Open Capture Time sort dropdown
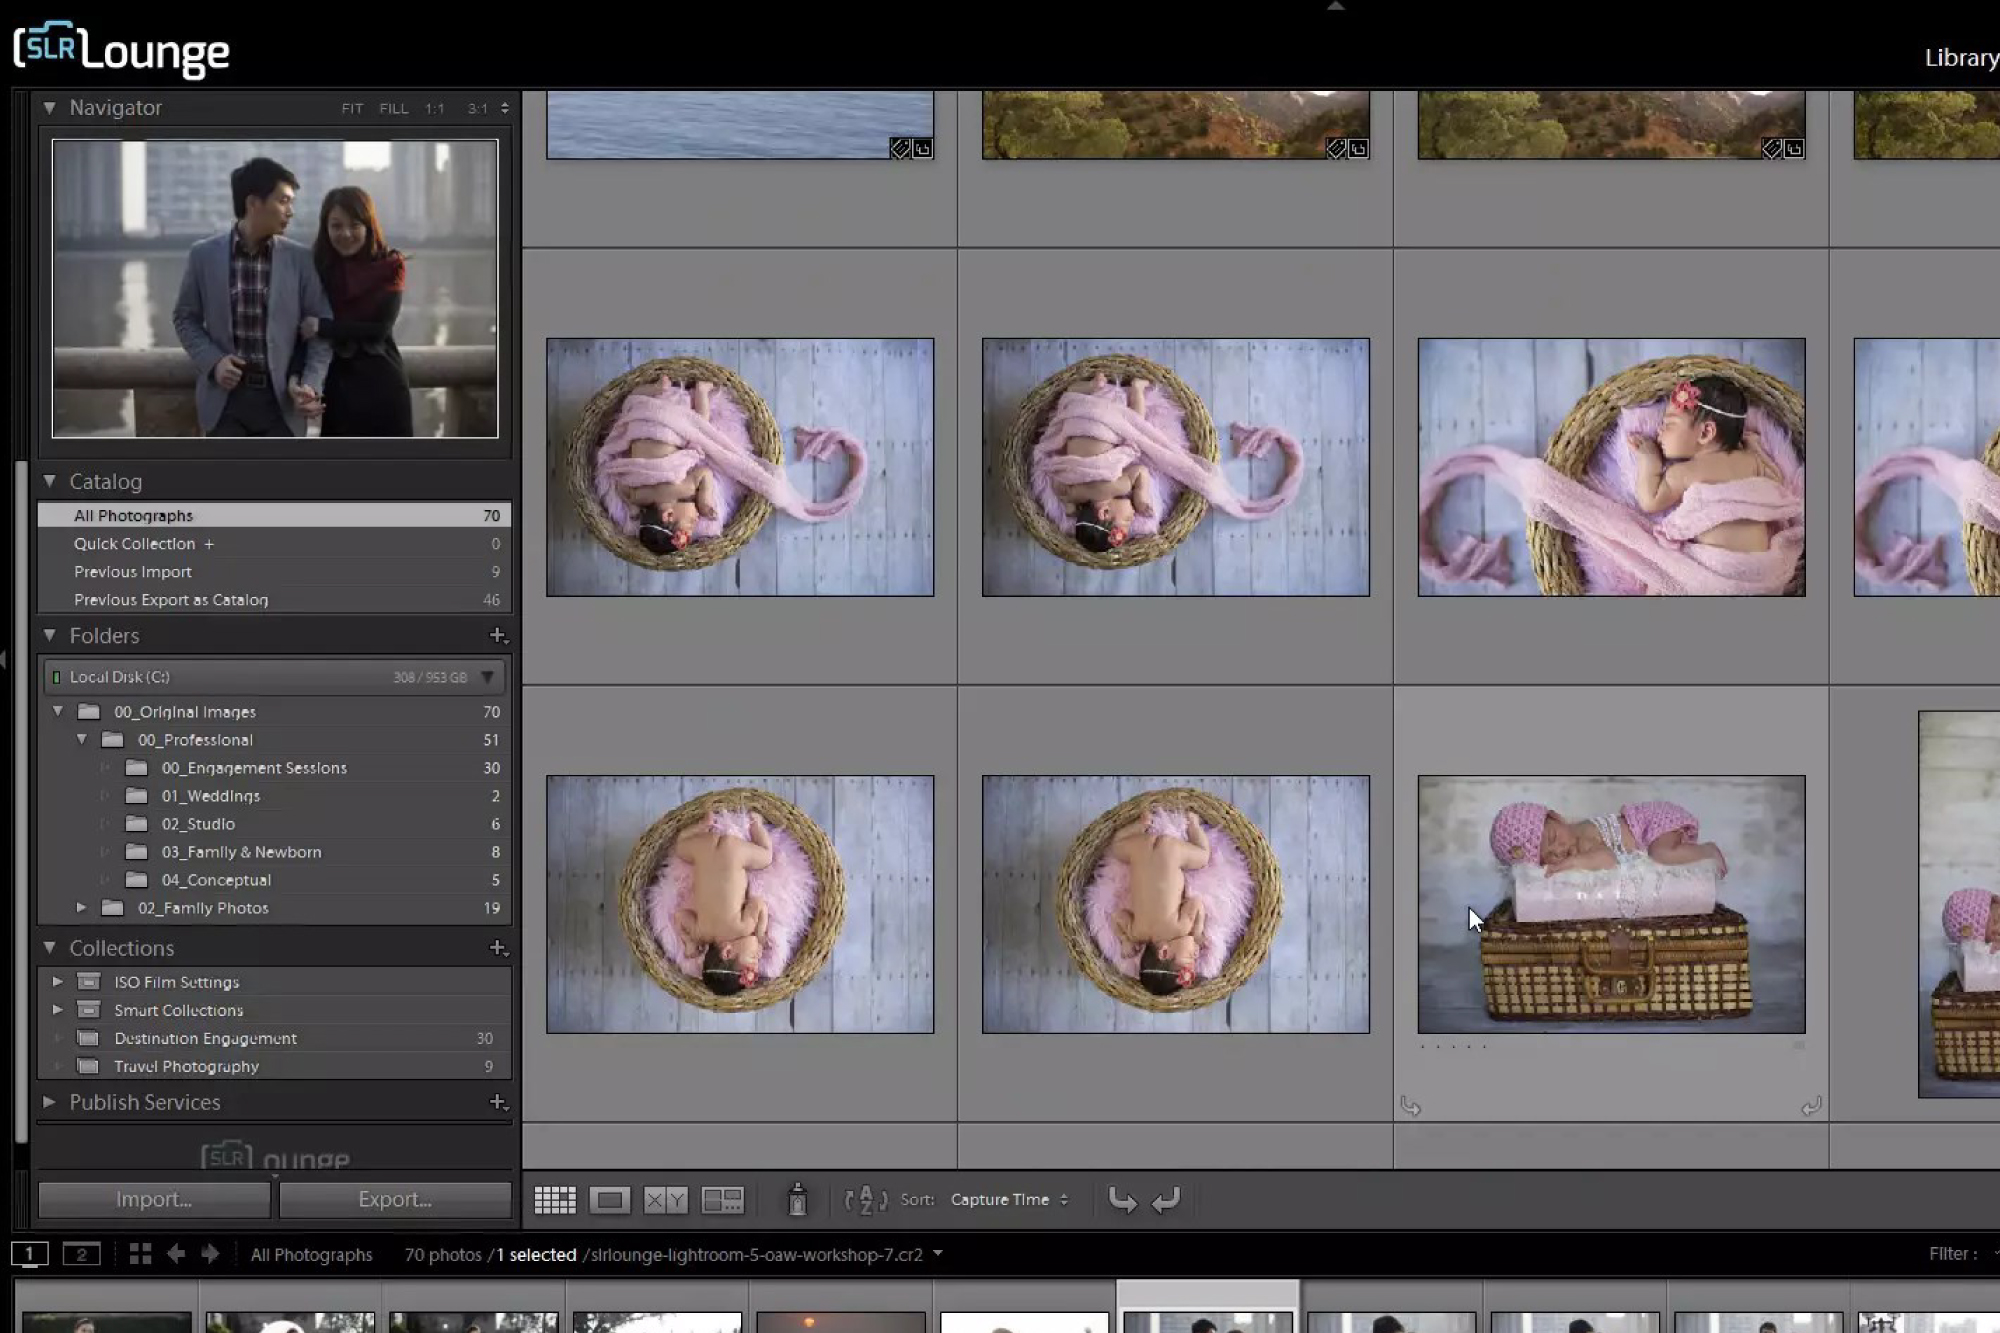Screen dimensions: 2000x1333 tap(1009, 1199)
